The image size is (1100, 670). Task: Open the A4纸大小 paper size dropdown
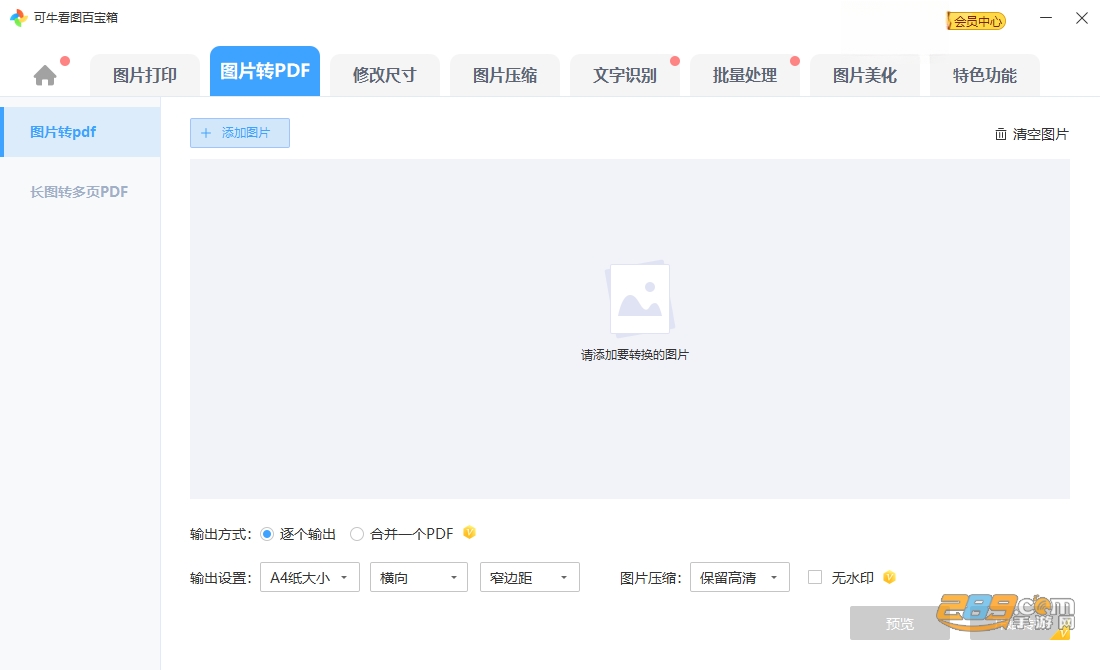click(x=309, y=577)
